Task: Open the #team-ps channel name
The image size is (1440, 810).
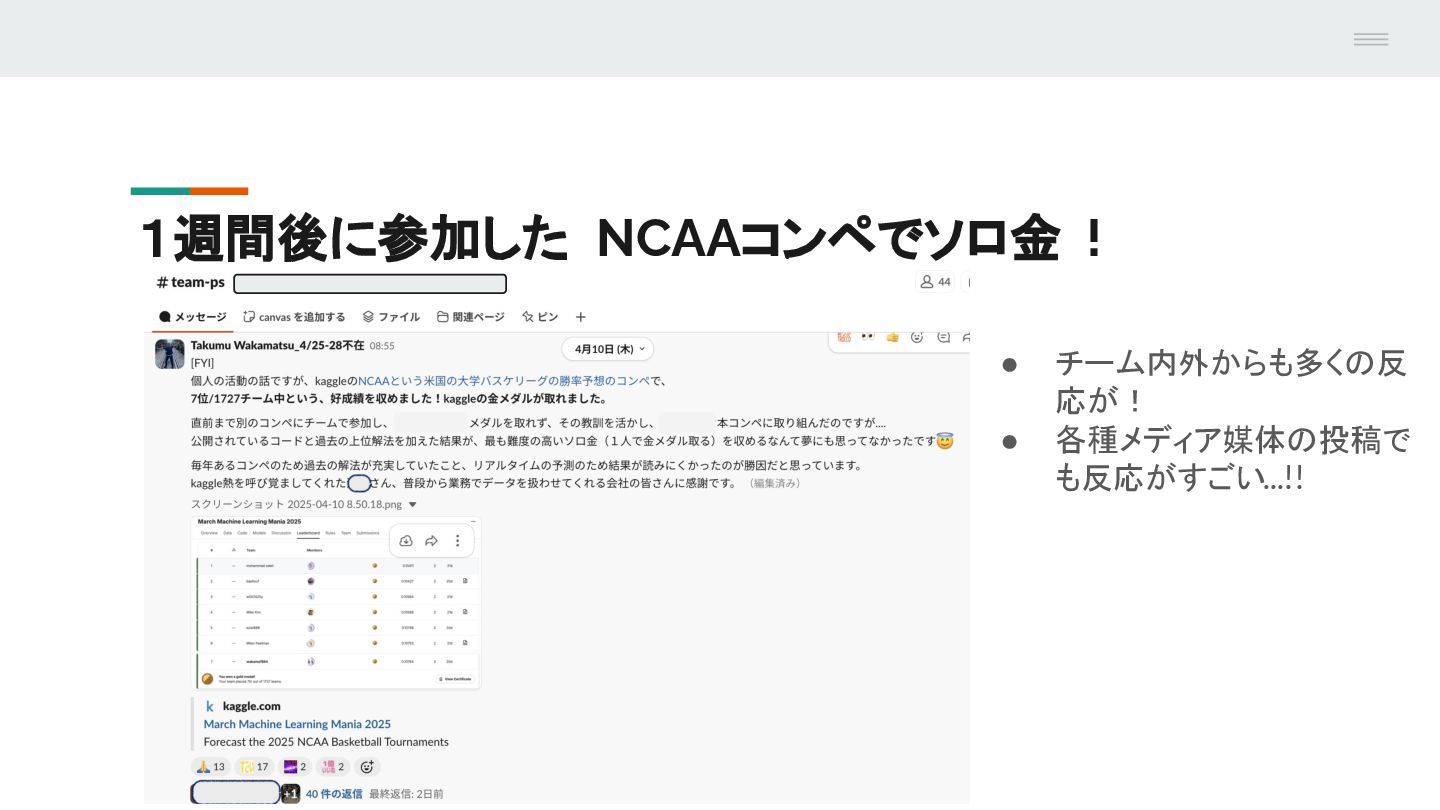Action: click(x=190, y=282)
